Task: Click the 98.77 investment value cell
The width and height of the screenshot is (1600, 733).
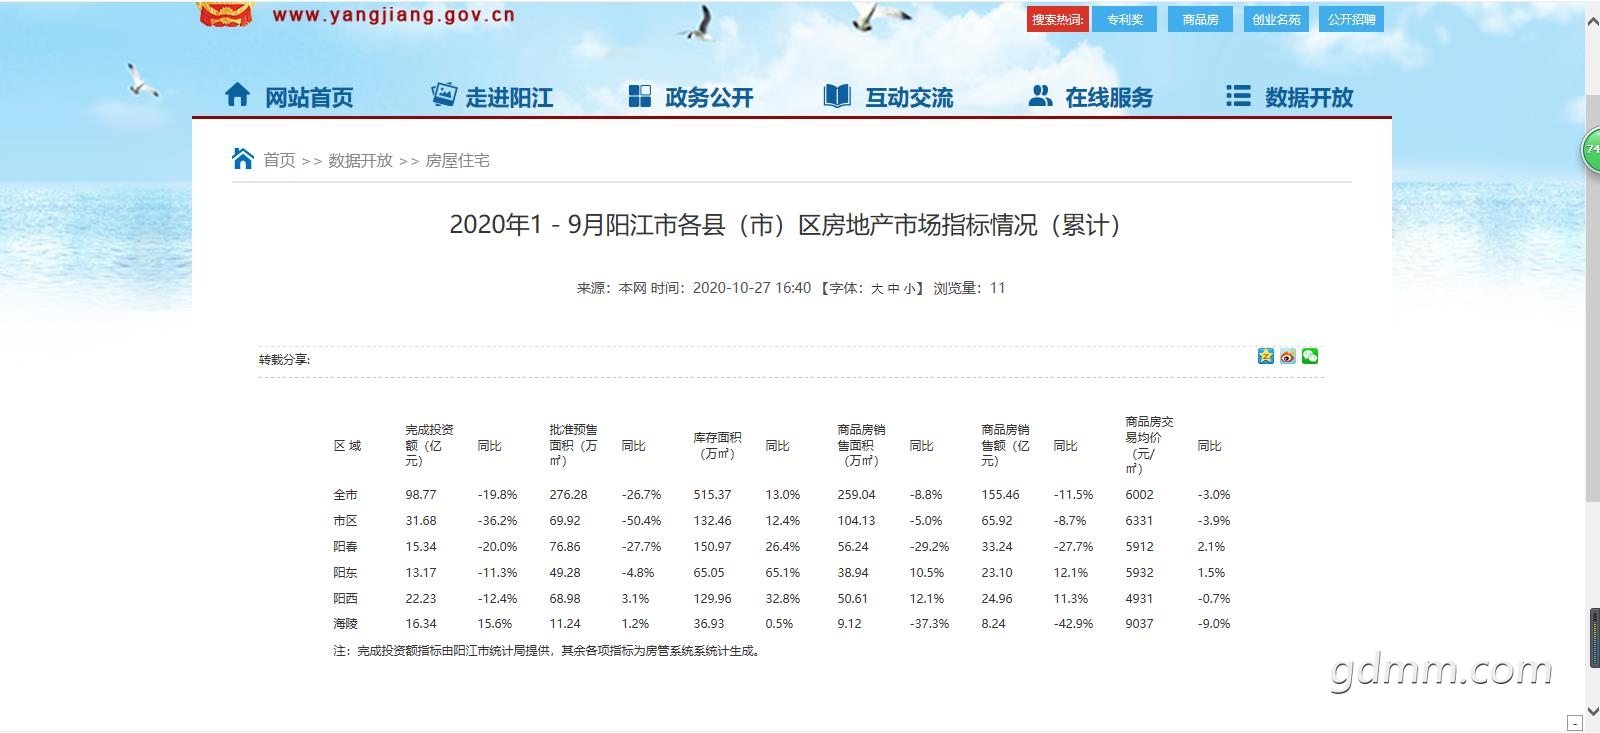Action: pyautogui.click(x=421, y=495)
